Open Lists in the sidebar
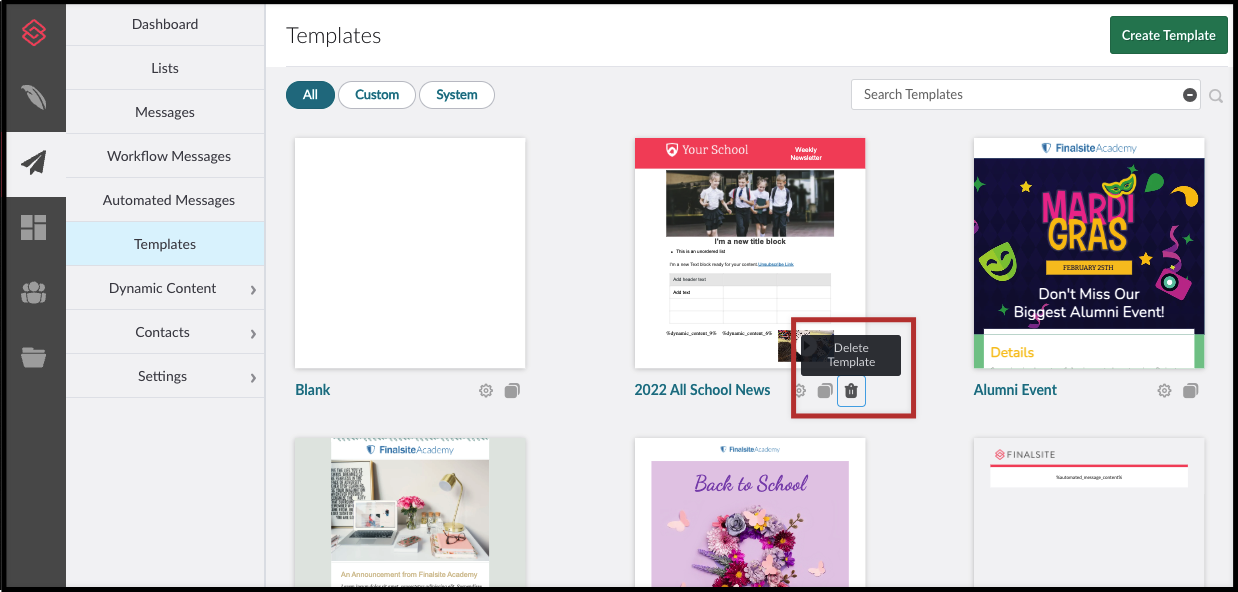The image size is (1238, 592). coord(165,68)
